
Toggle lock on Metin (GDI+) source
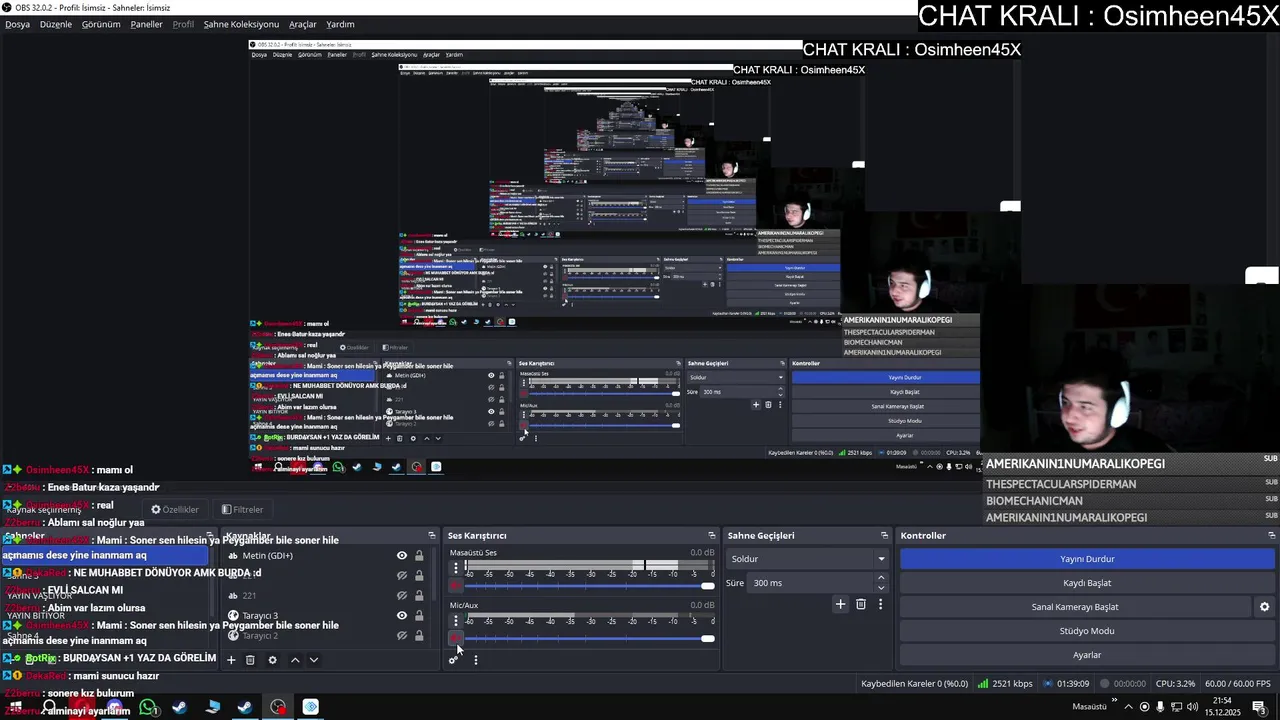click(419, 556)
